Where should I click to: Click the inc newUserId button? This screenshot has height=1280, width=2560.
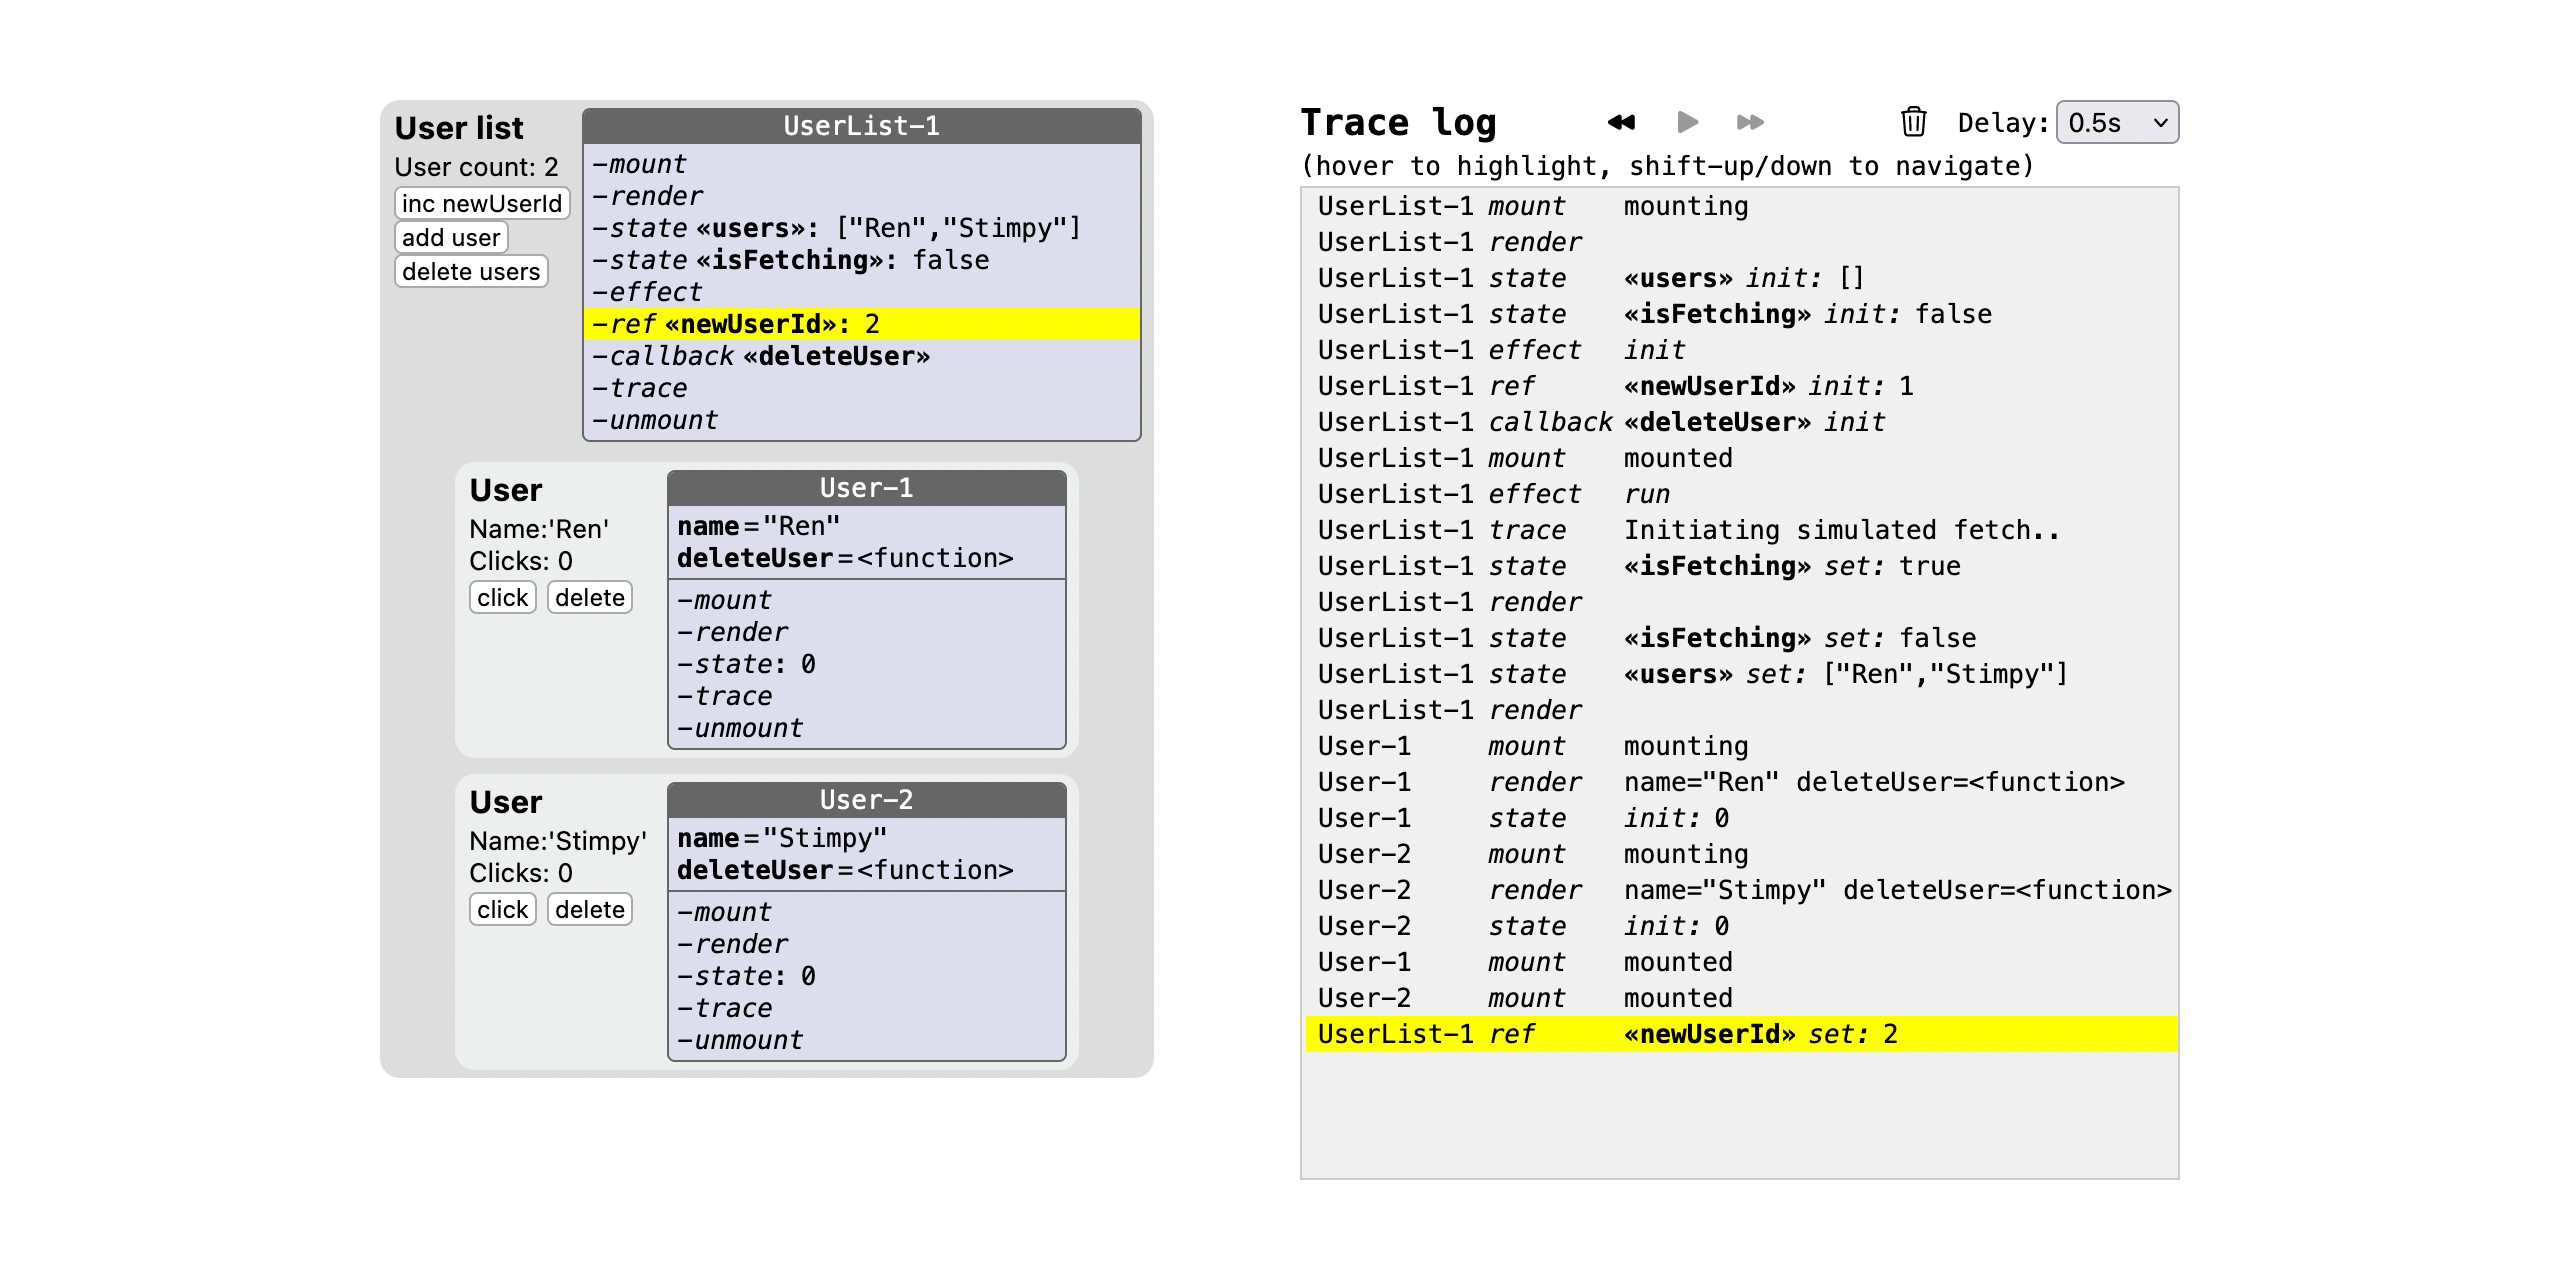482,204
